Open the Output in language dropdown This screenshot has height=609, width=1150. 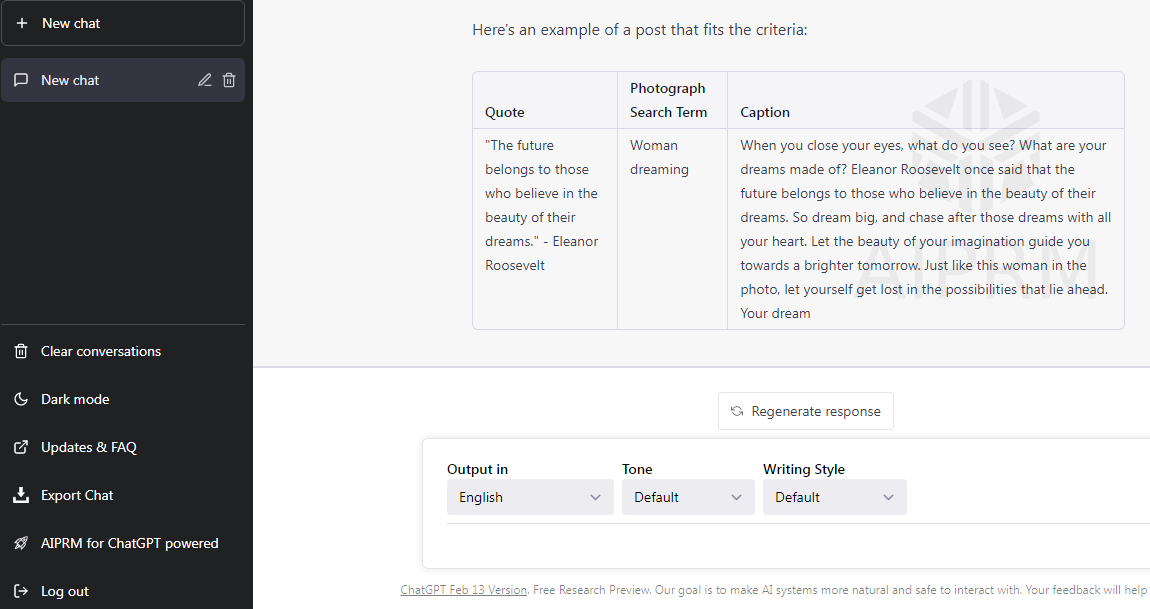click(x=530, y=497)
